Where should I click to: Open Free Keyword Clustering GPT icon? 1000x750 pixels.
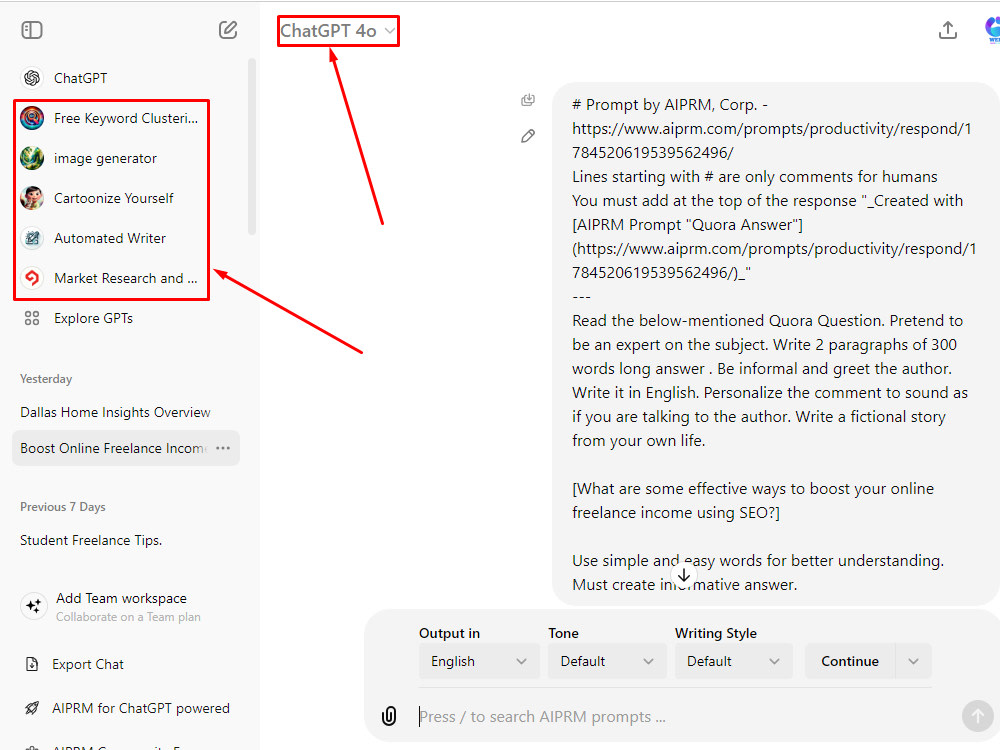pyautogui.click(x=32, y=118)
